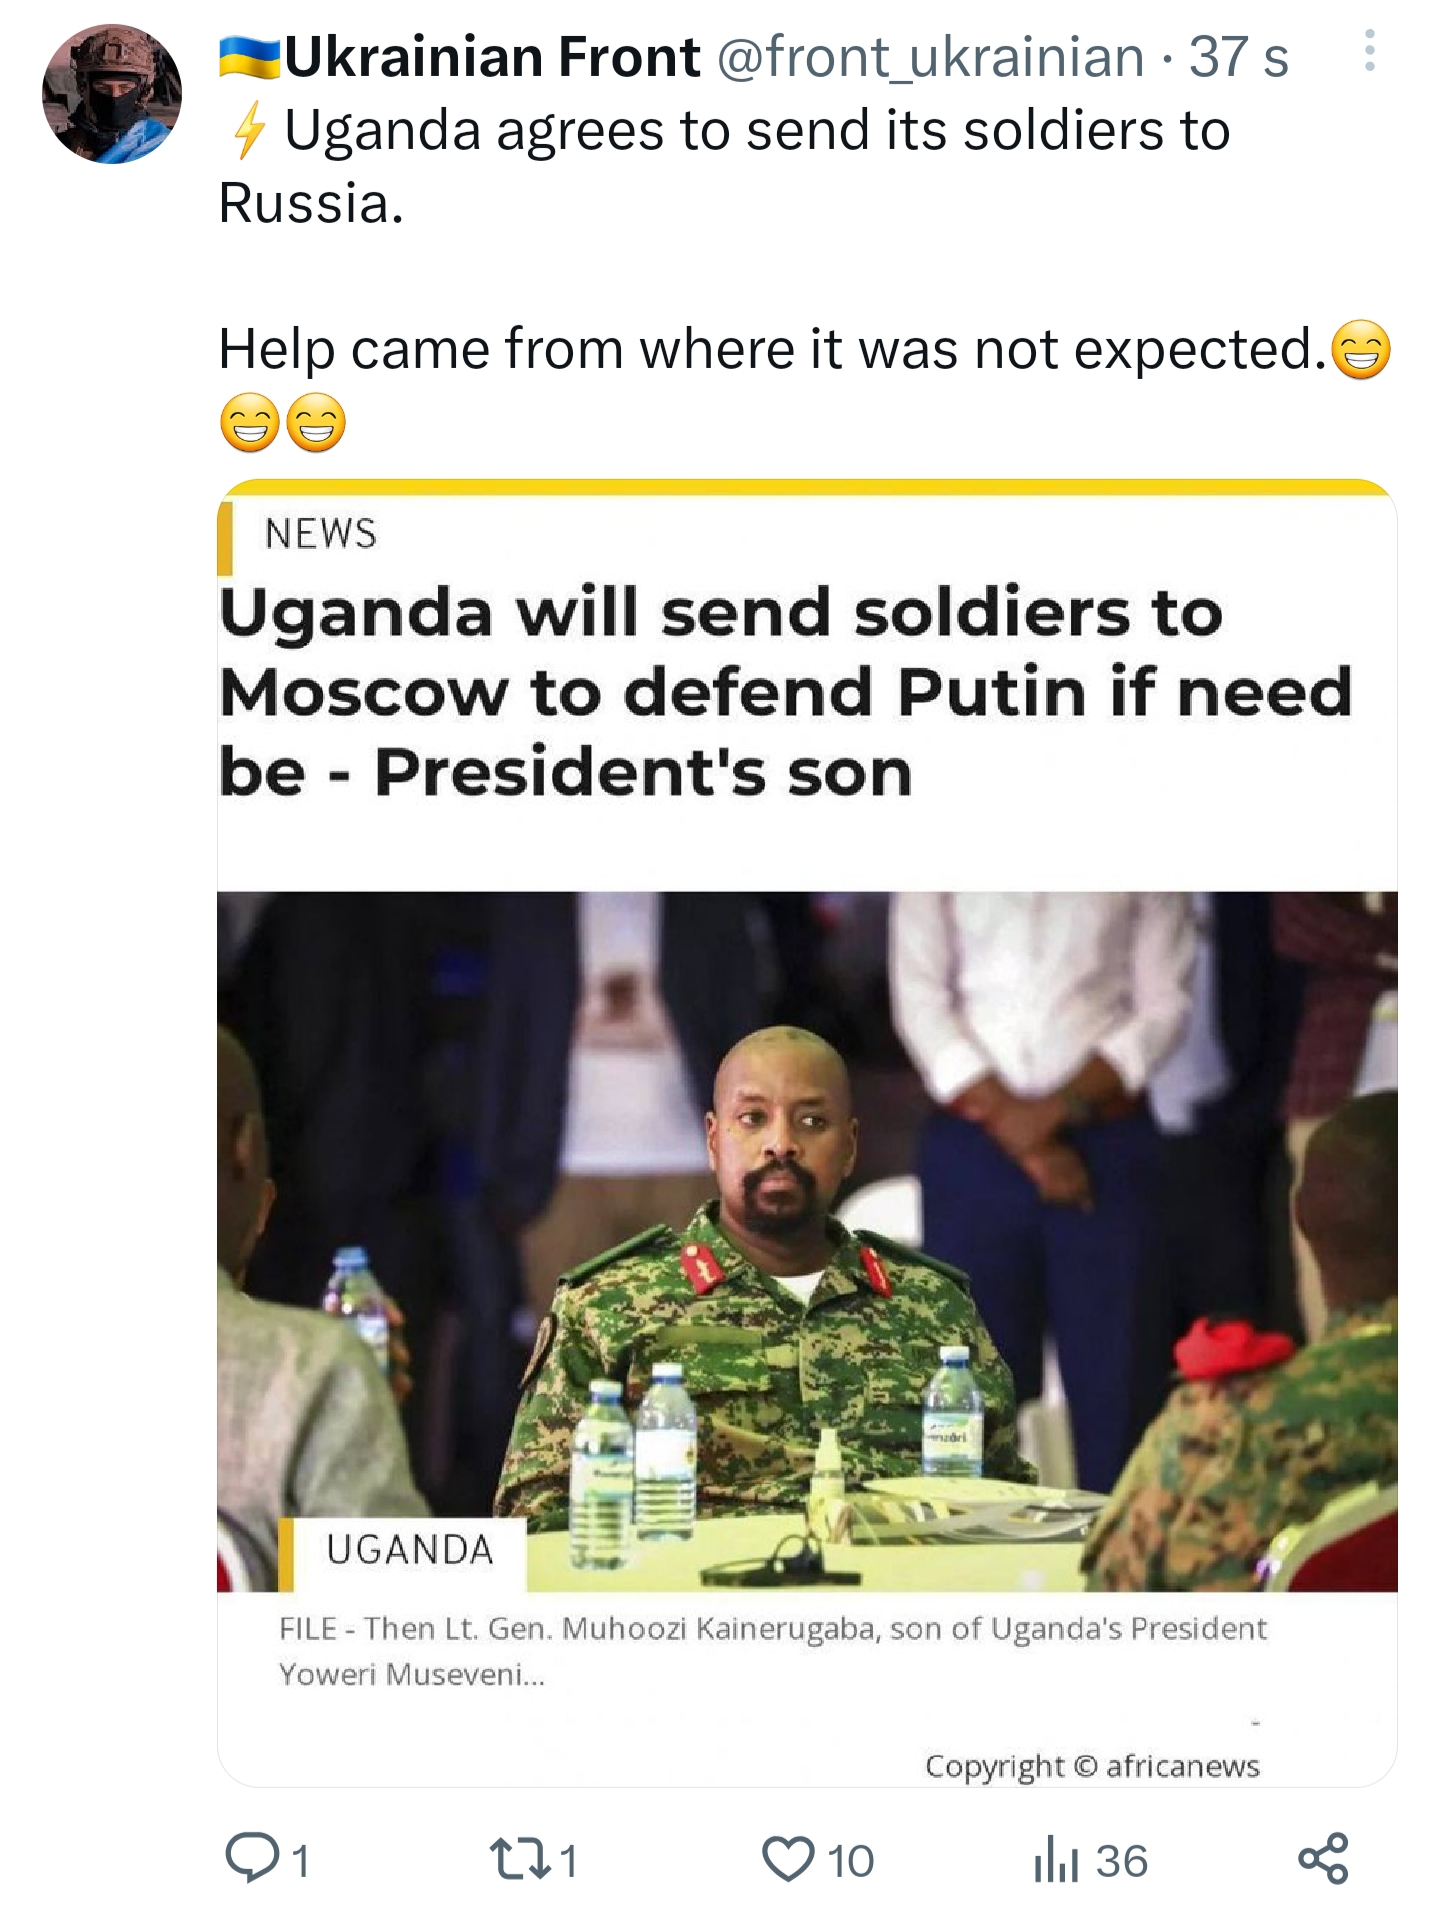Click the 37 s timestamp
Image resolution: width=1440 pixels, height=1920 pixels.
(1238, 57)
